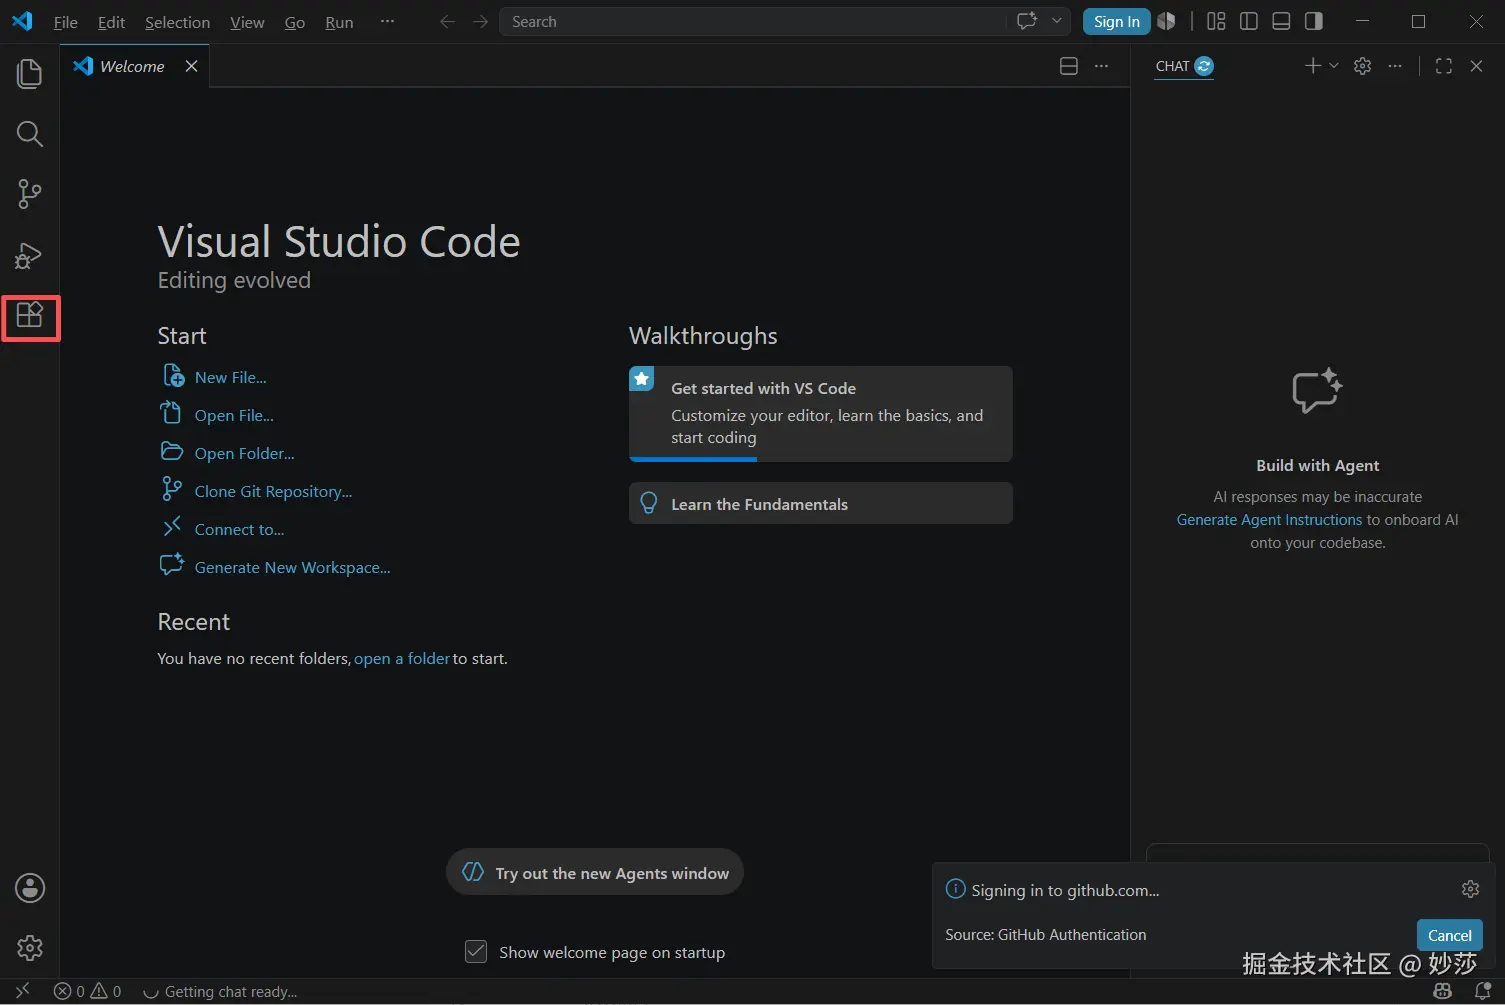Uncheck Show welcome page on startup
Viewport: 1505px width, 1005px height.
coord(476,952)
